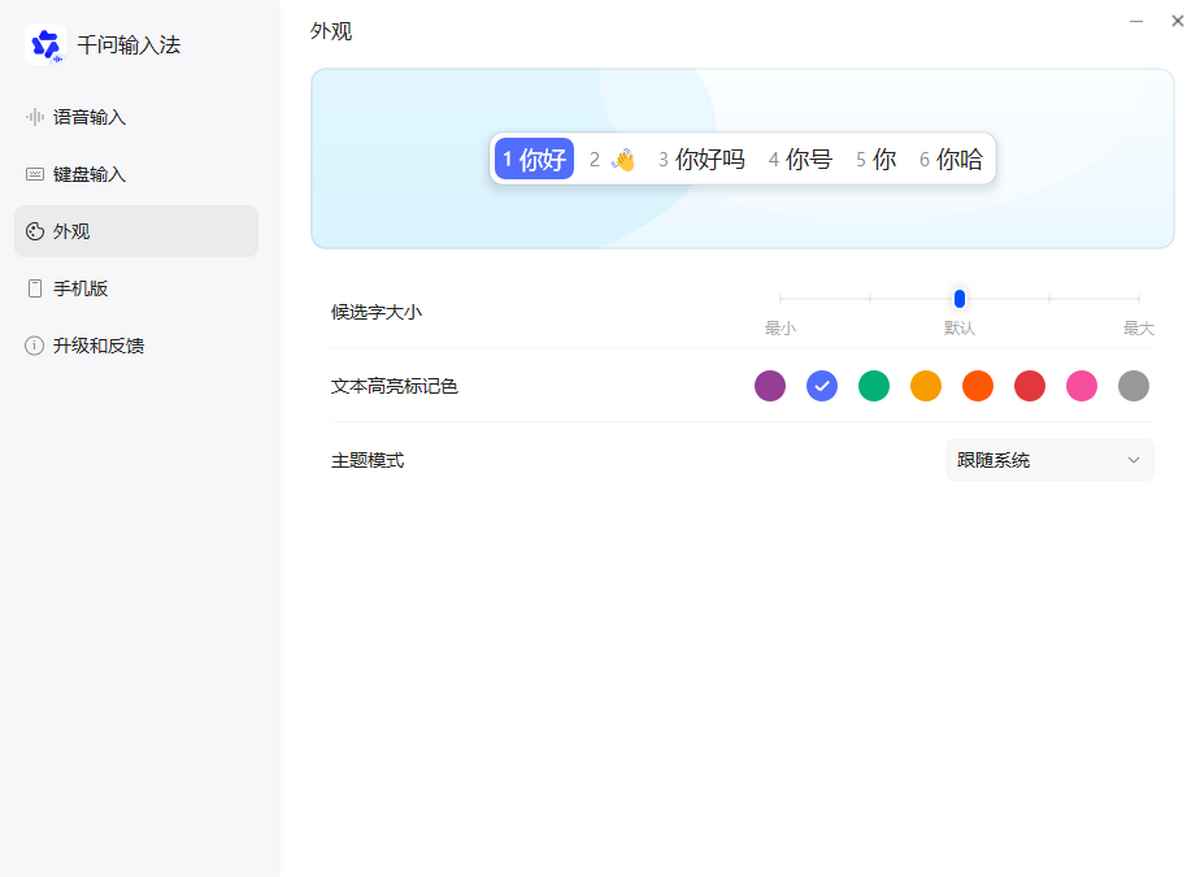
Task: Close the settings window
Action: point(1178,21)
